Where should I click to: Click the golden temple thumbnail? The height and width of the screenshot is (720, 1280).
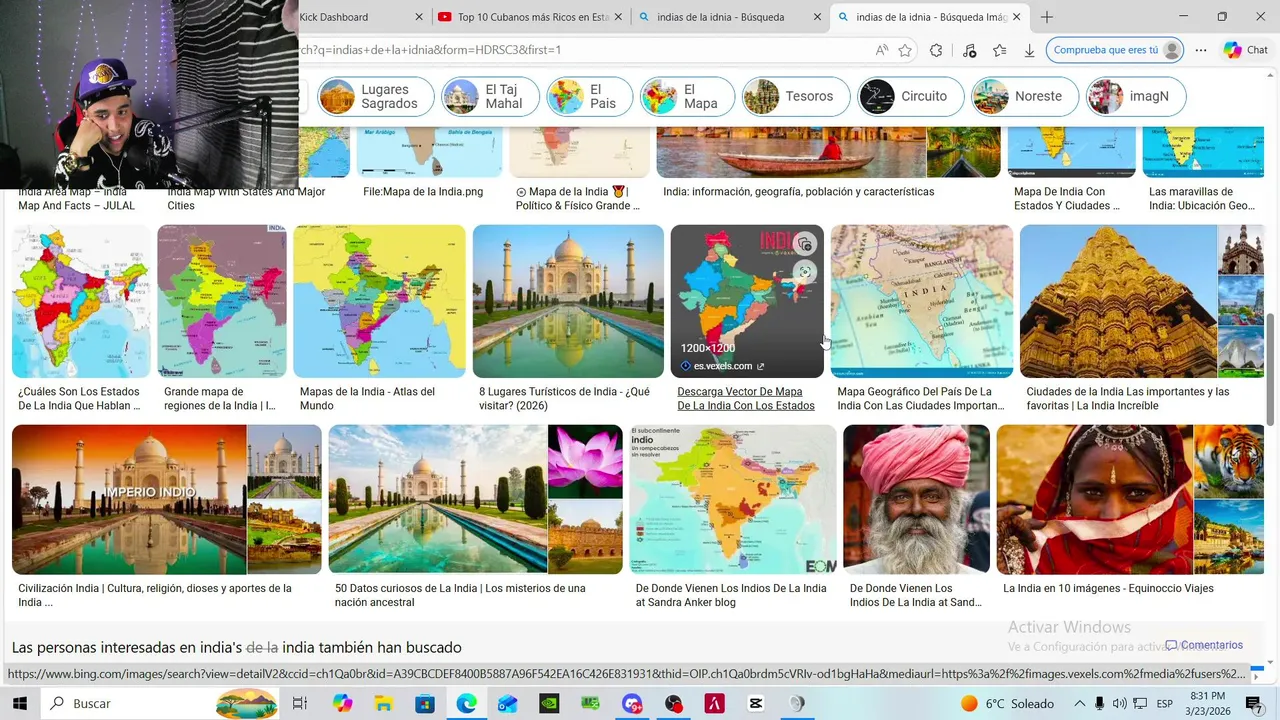(x=1118, y=301)
